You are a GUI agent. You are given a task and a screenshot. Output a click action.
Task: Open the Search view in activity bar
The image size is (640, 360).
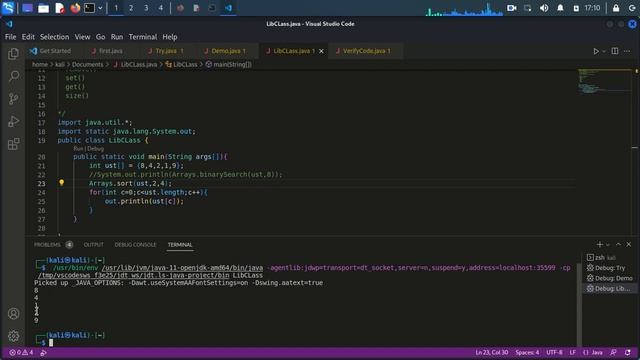pyautogui.click(x=13, y=76)
